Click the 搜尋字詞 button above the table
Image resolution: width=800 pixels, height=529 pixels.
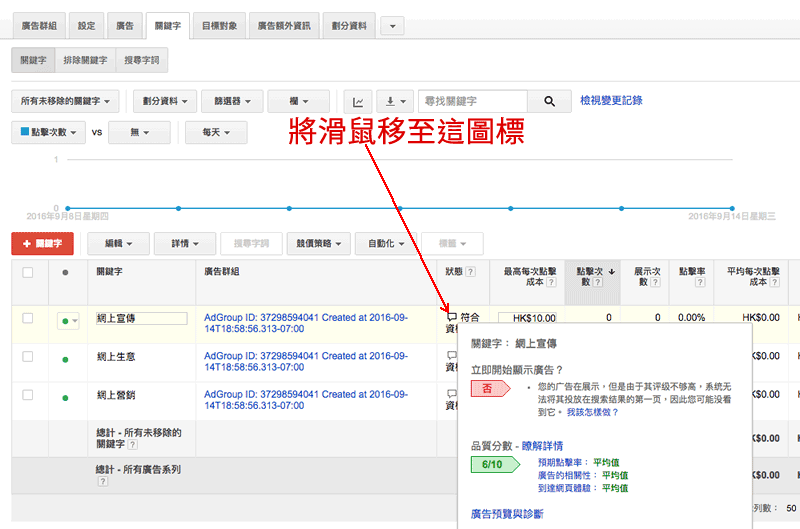[252, 243]
